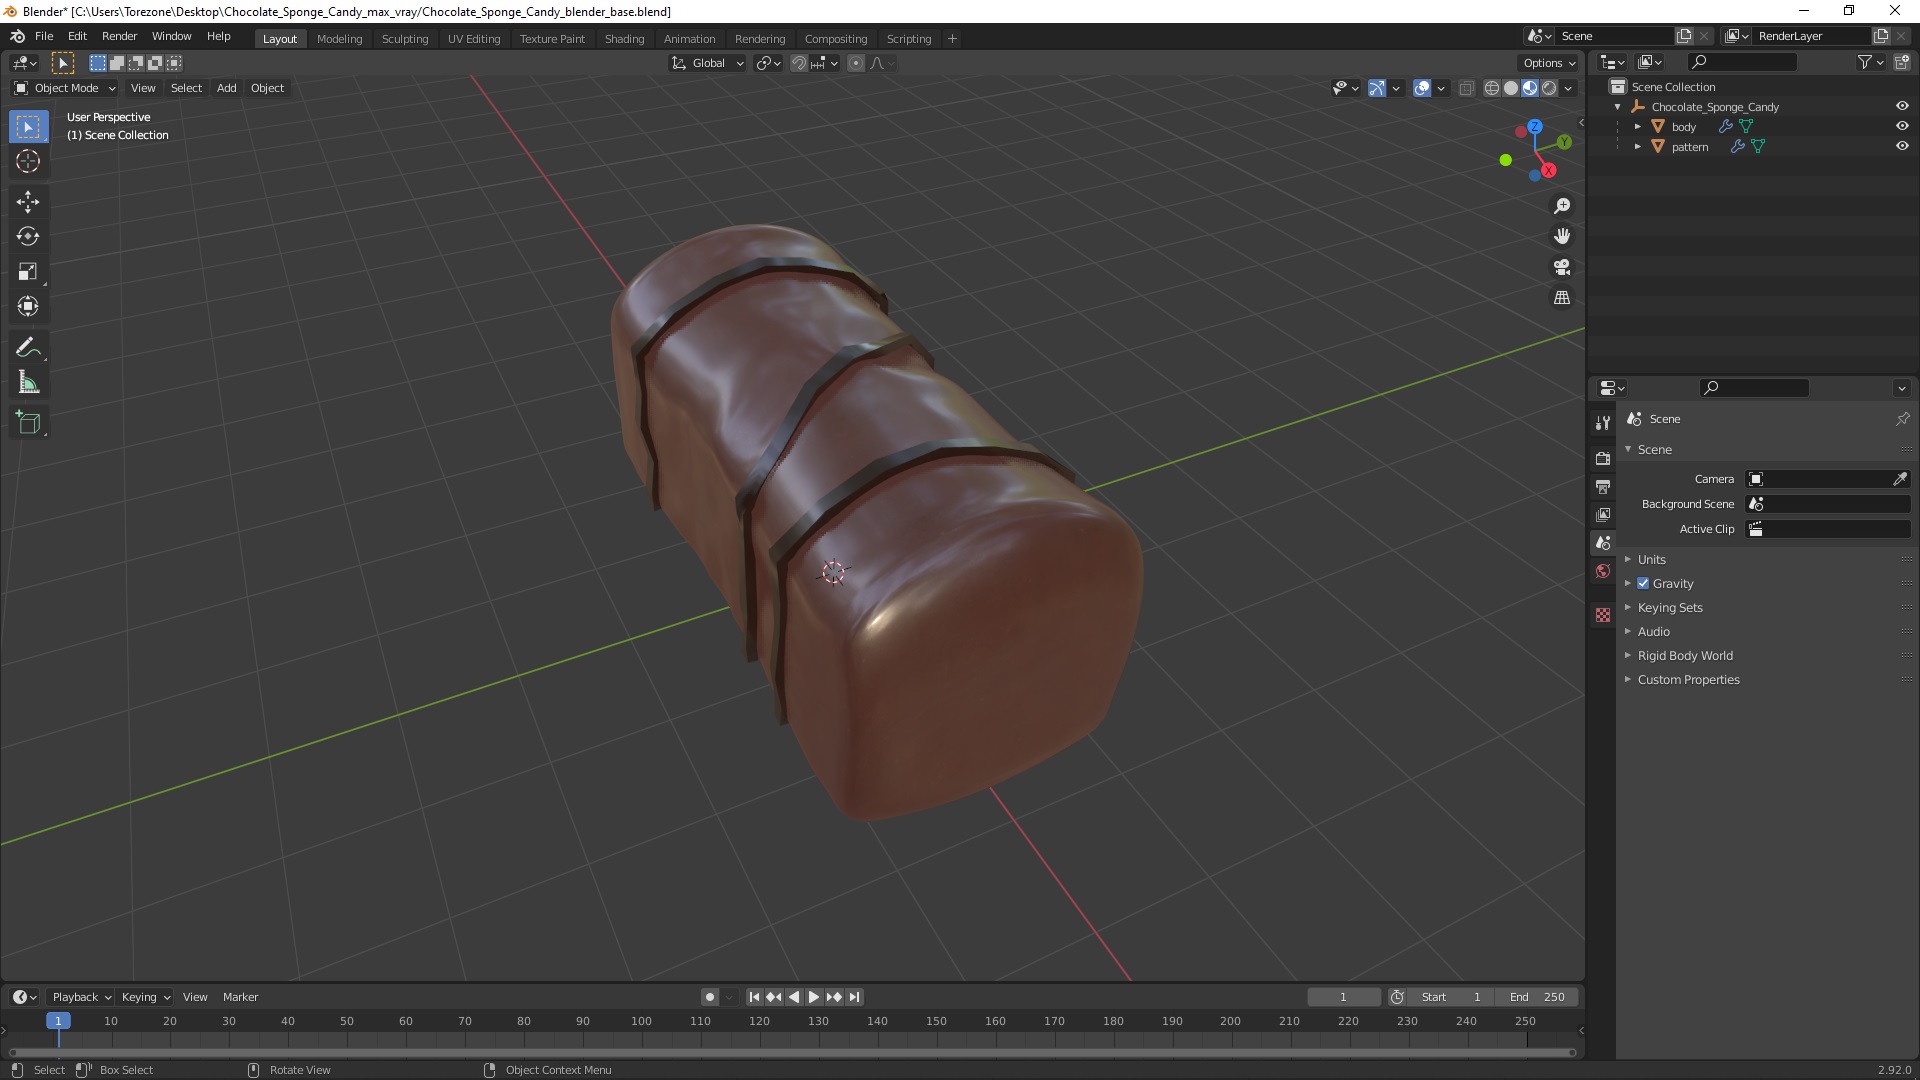Jump to the timeline end frame
The image size is (1920, 1080).
click(x=854, y=997)
